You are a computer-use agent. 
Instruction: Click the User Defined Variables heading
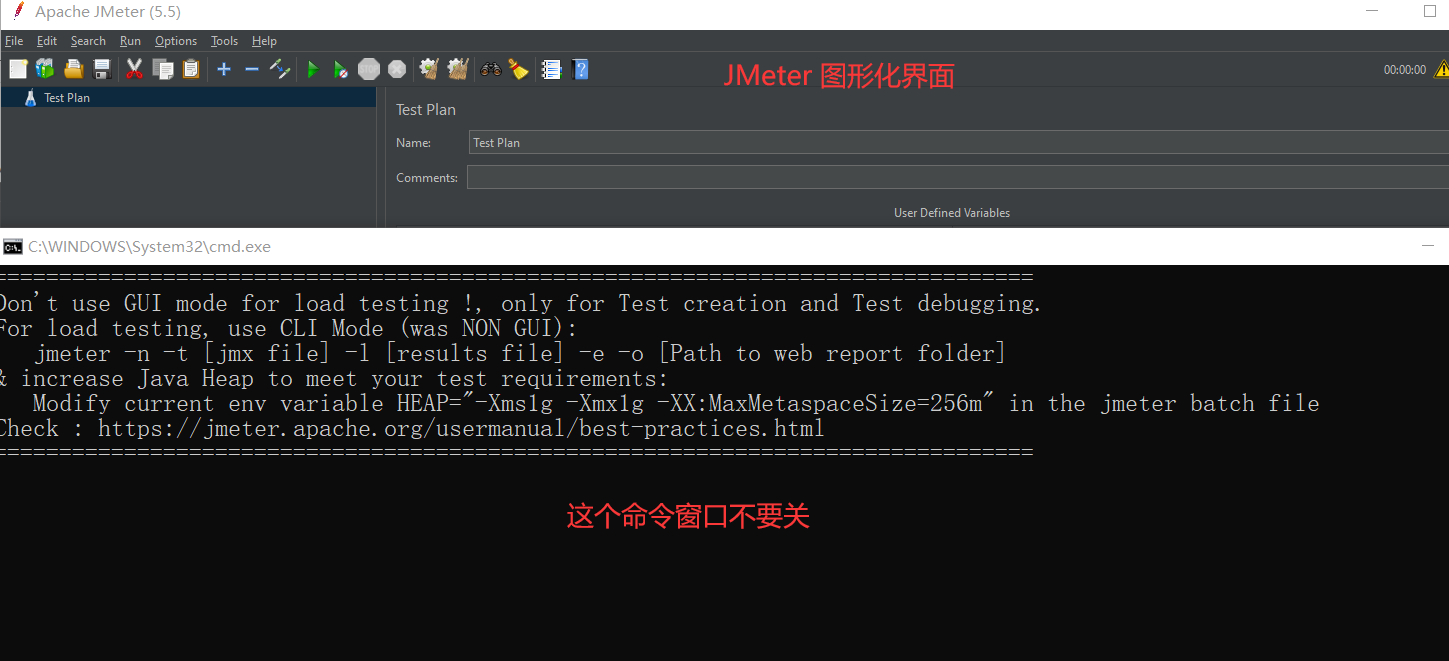[952, 213]
